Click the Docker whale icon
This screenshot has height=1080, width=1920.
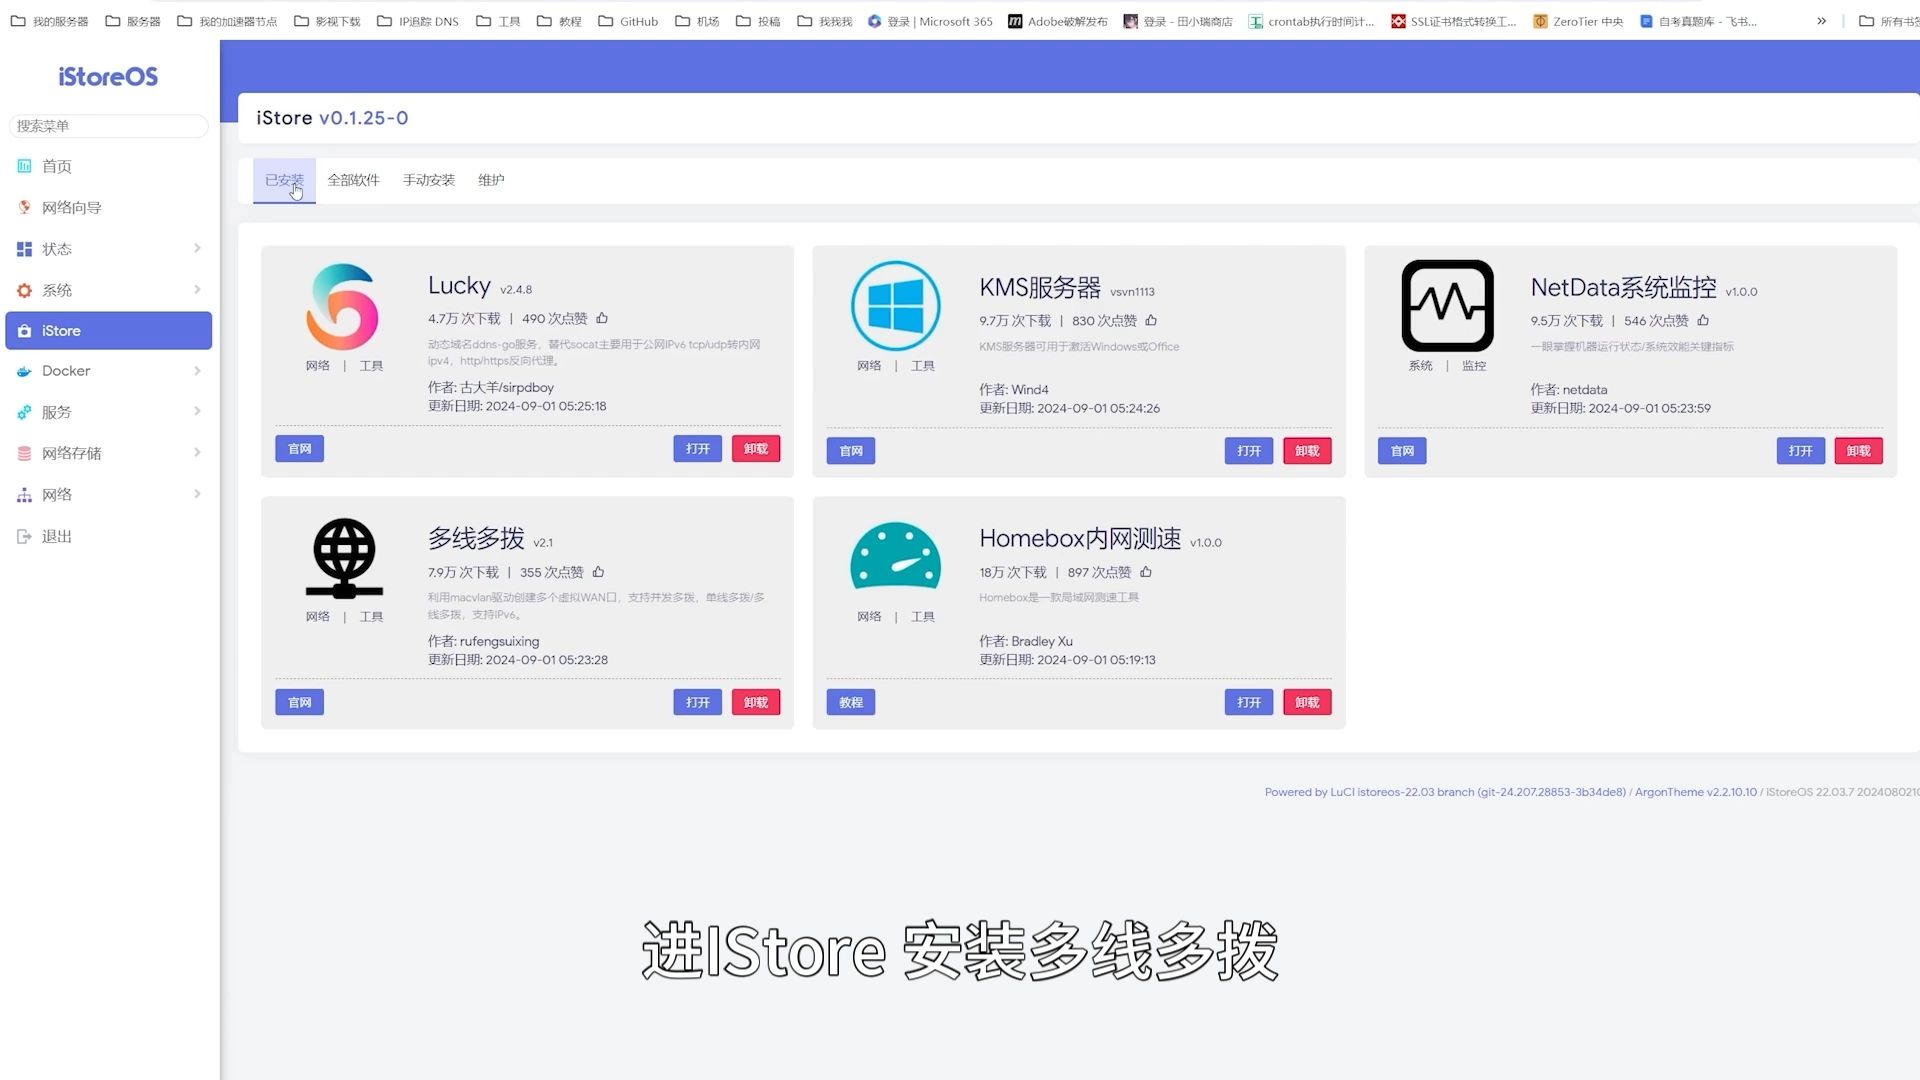(24, 371)
